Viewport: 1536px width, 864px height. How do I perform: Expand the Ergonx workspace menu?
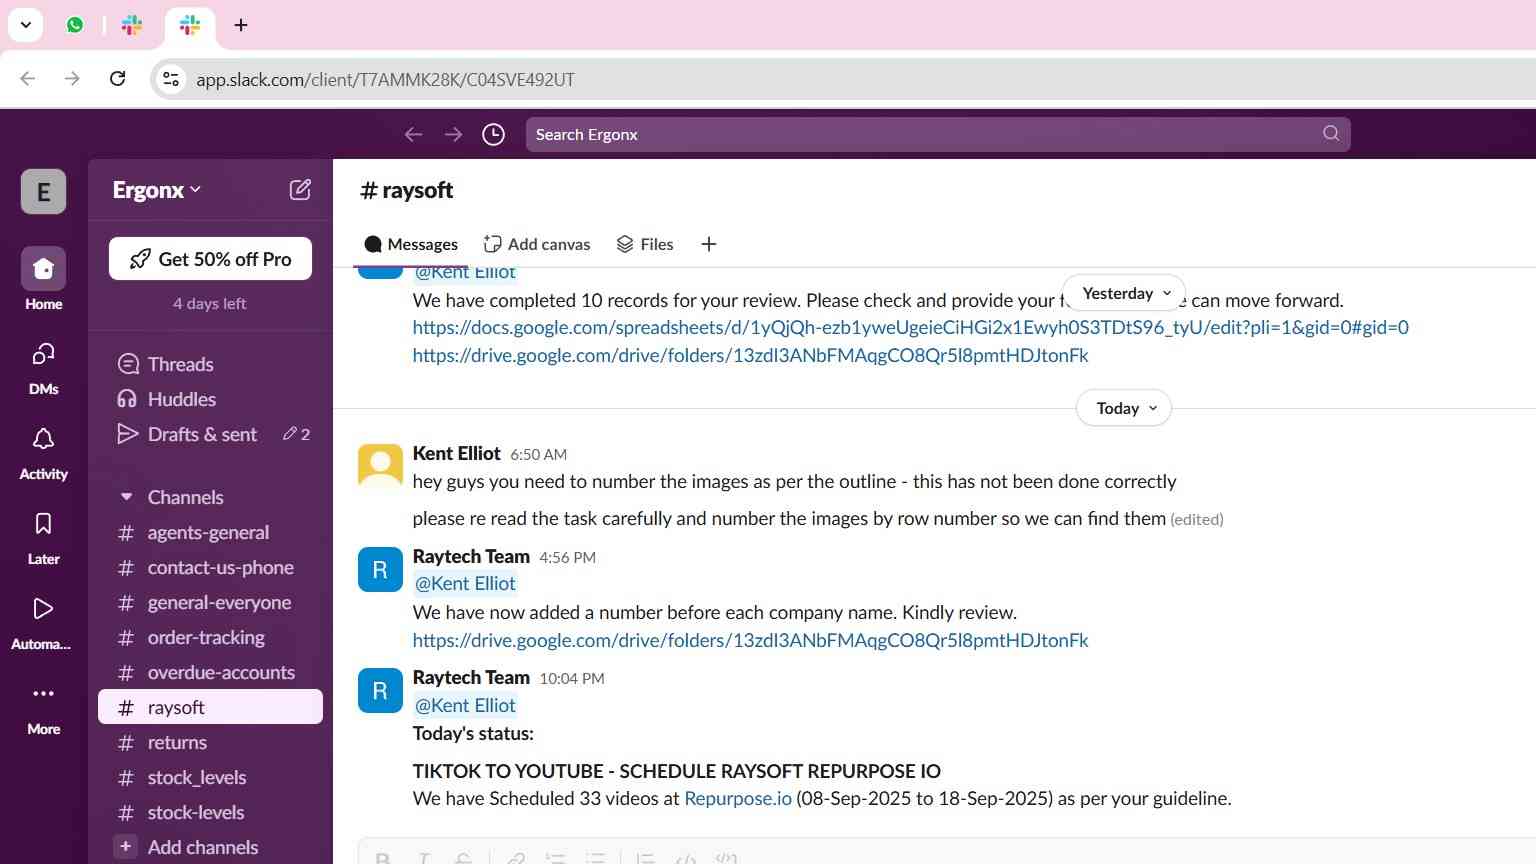pyautogui.click(x=157, y=190)
